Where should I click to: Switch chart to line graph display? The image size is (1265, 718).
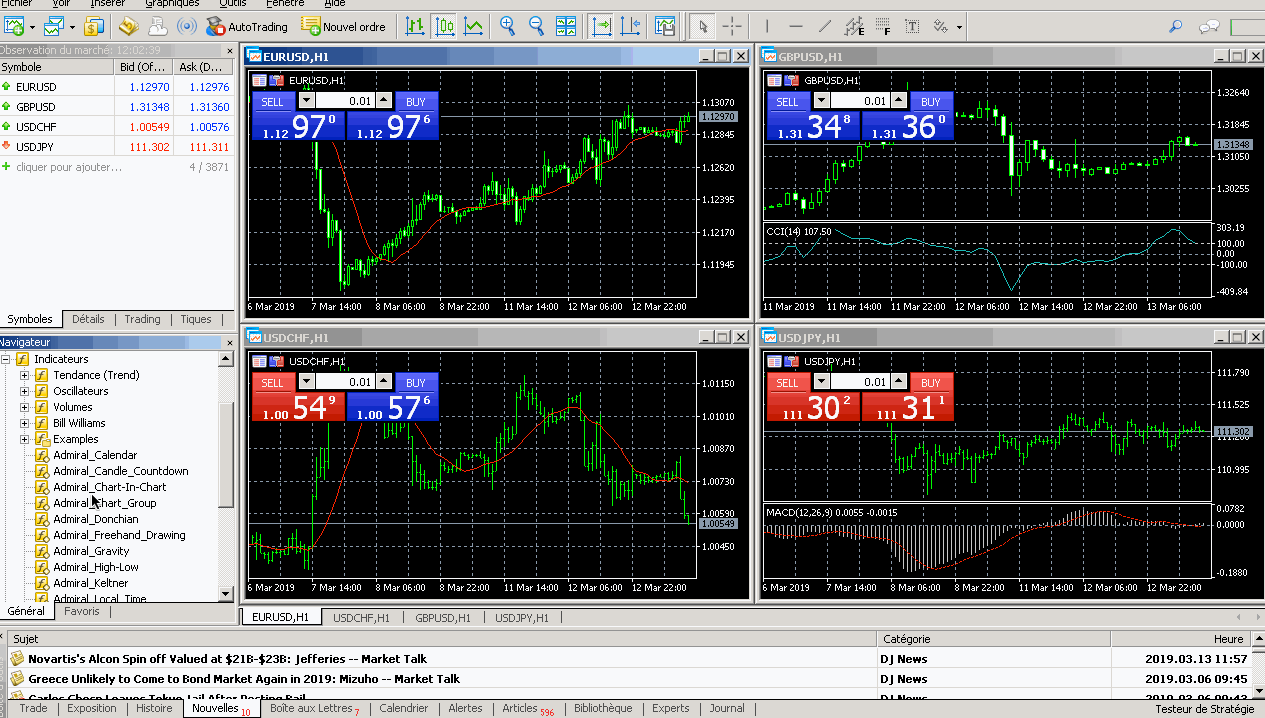coord(474,27)
